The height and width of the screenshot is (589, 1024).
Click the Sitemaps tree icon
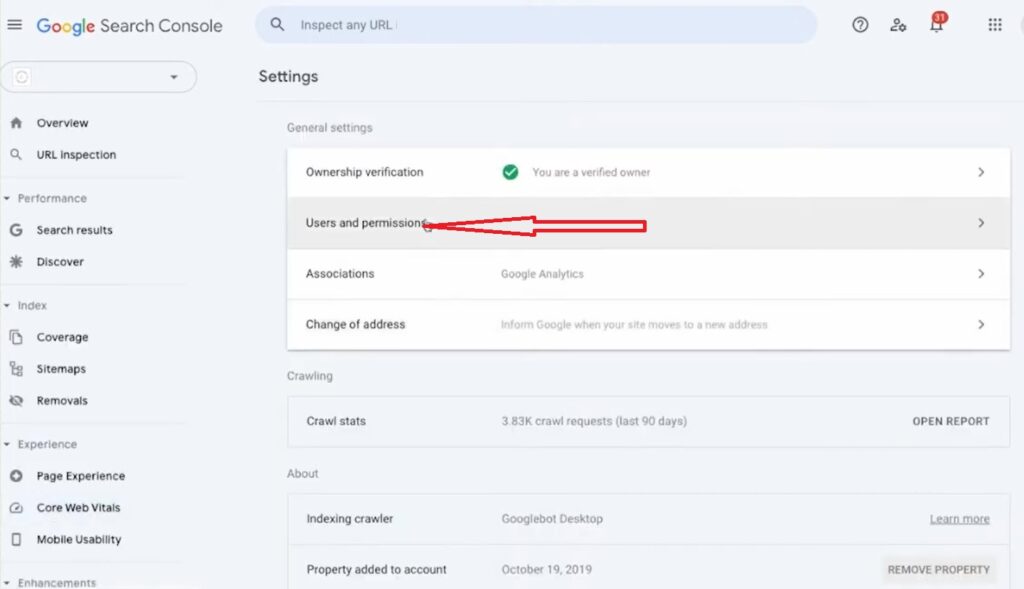coord(16,369)
